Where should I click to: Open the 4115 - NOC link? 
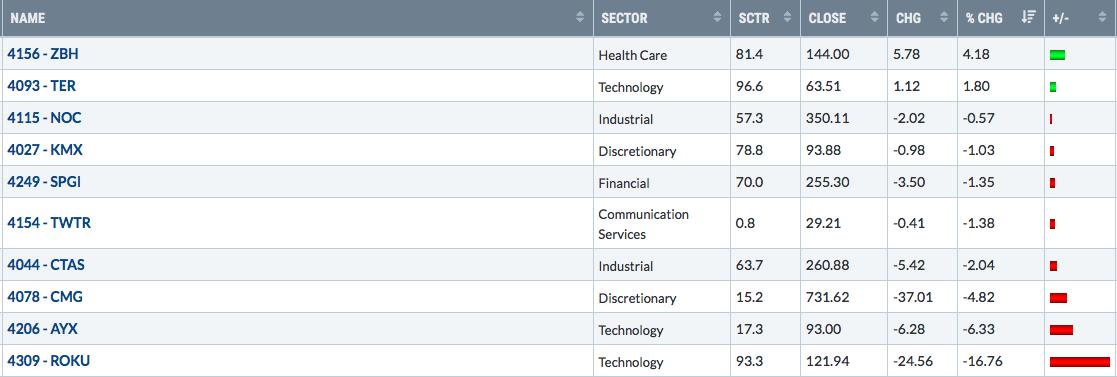43,118
